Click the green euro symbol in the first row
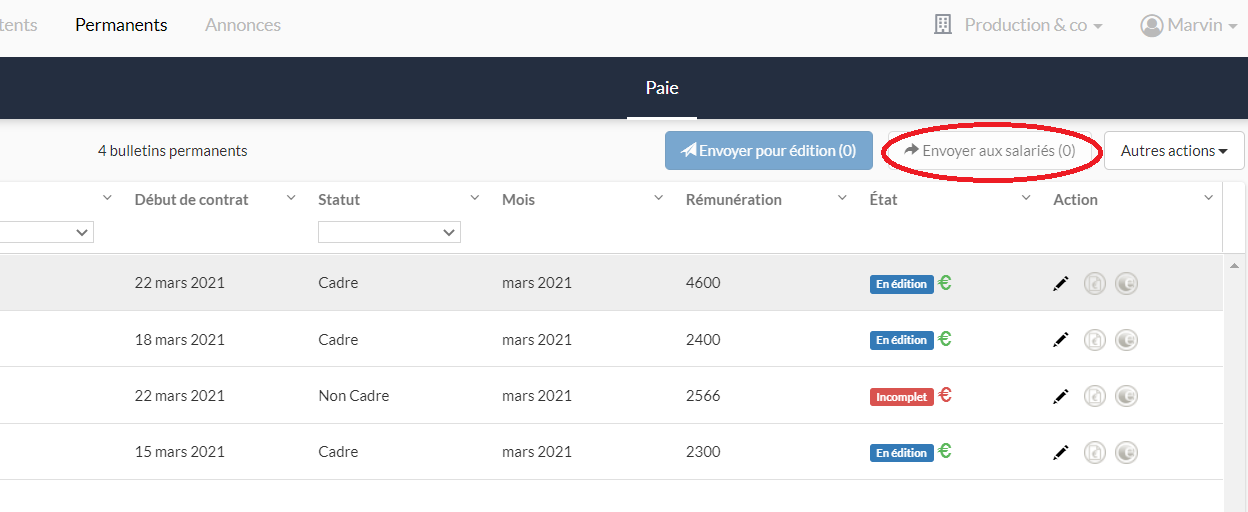 pos(945,282)
